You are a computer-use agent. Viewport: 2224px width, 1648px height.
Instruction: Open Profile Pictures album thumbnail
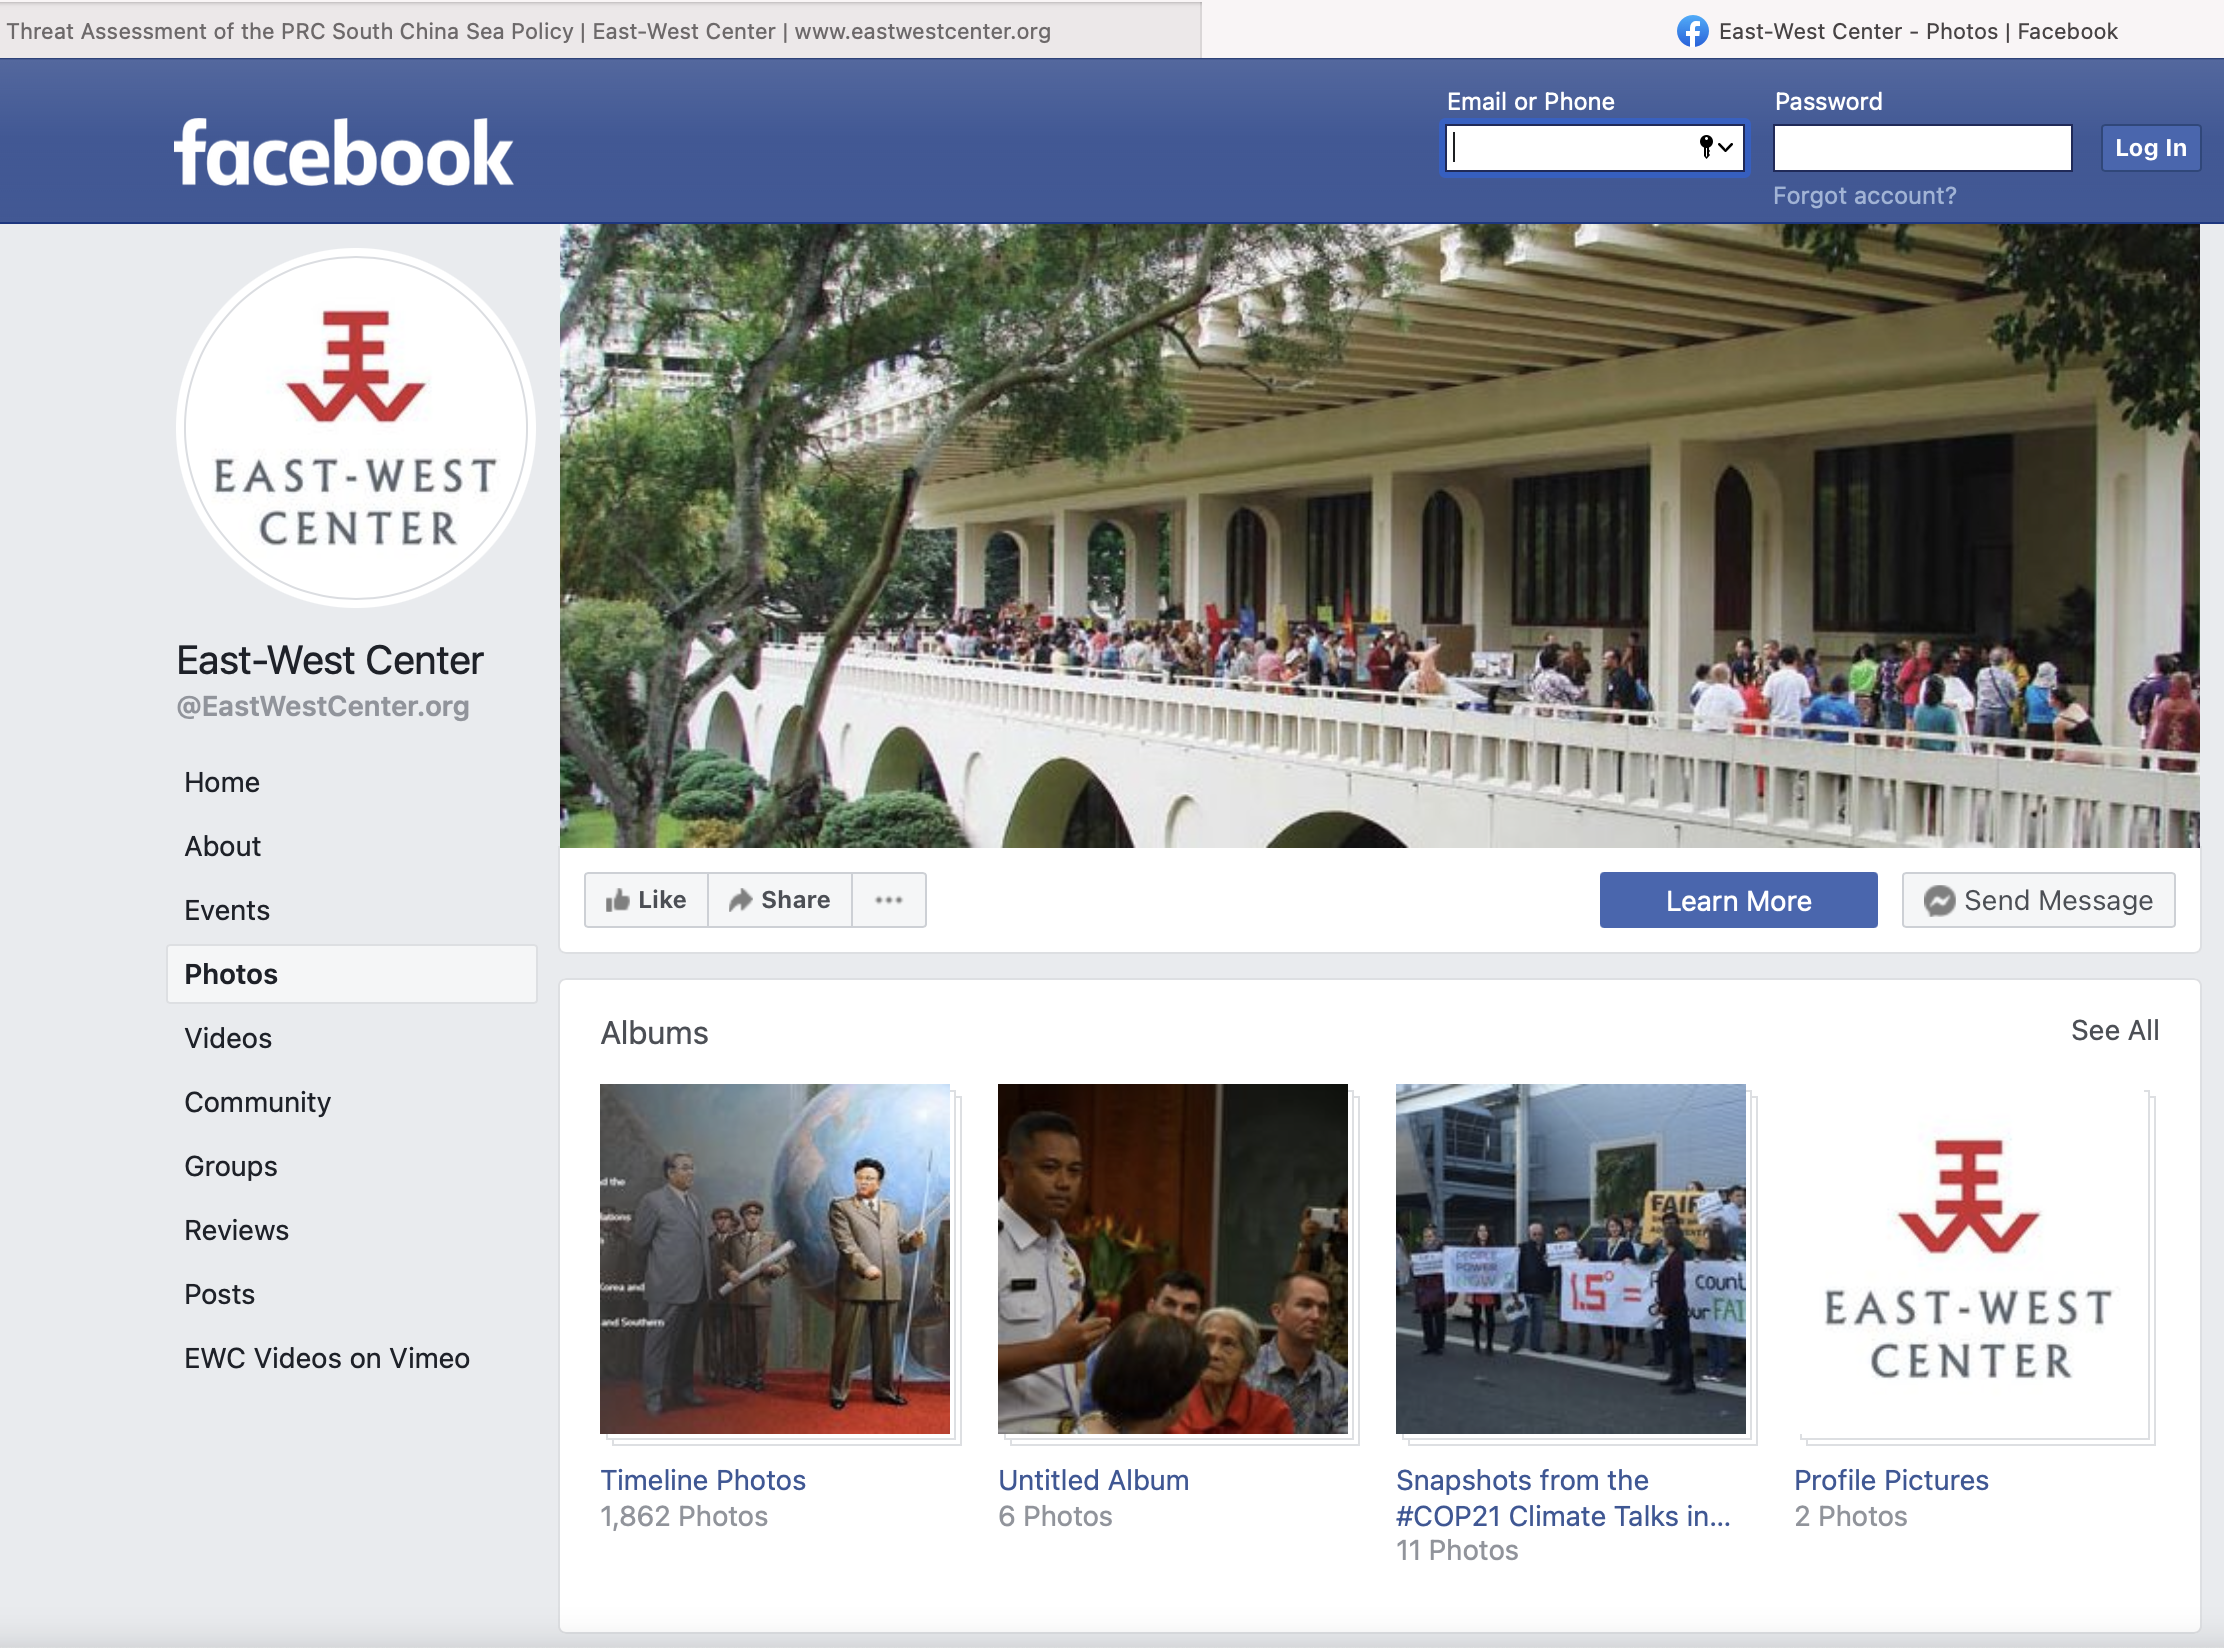point(1969,1259)
